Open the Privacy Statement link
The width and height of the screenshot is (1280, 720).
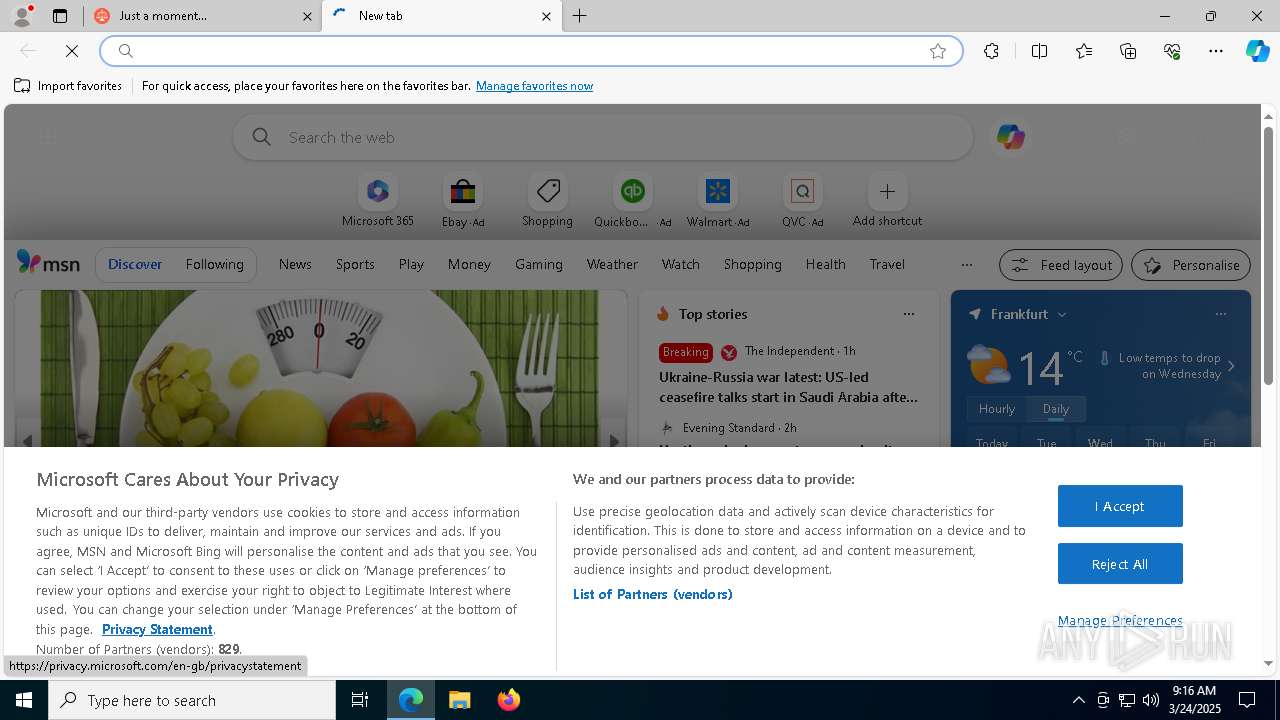[157, 629]
